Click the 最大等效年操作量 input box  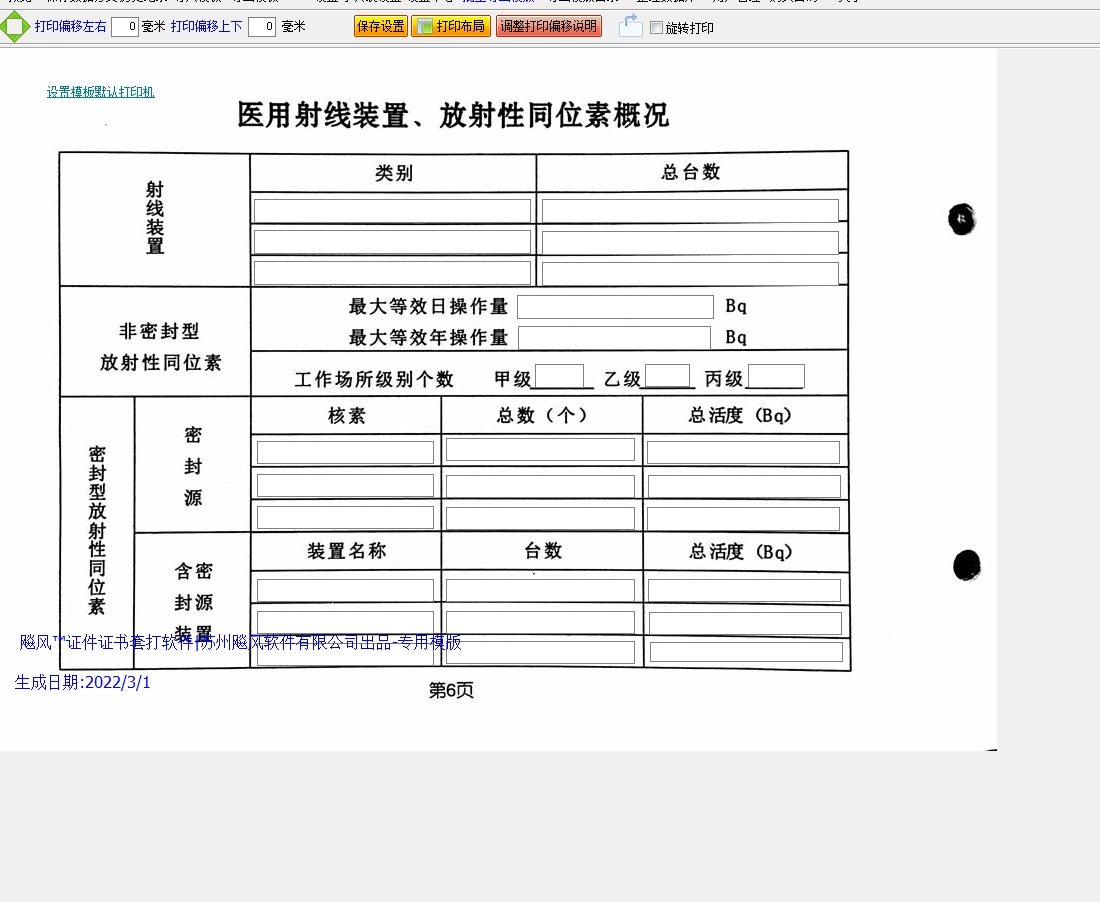(x=614, y=338)
